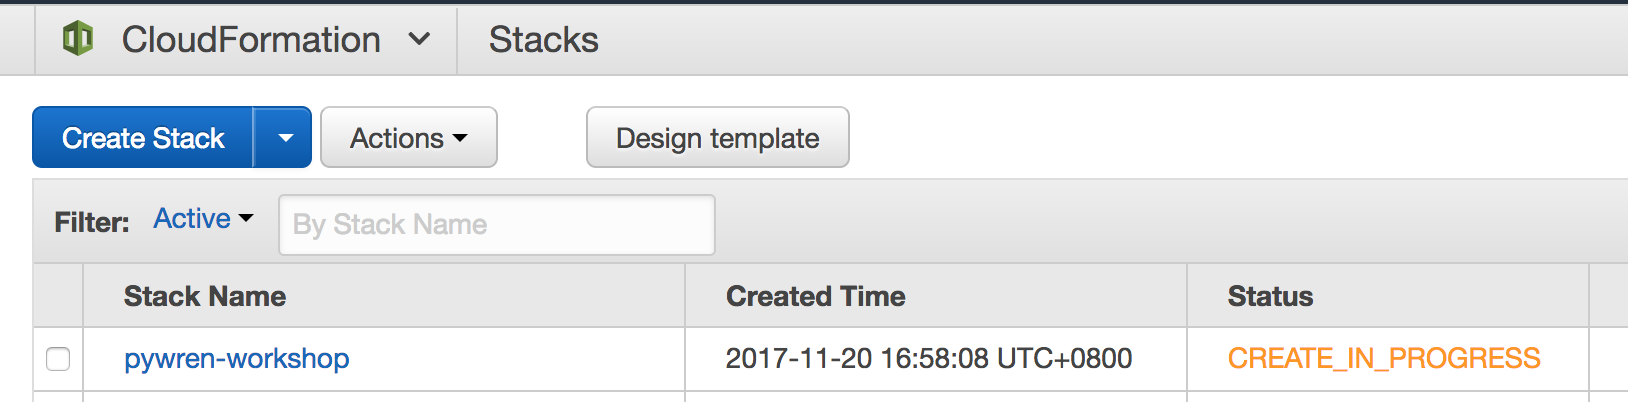The image size is (1628, 402).
Task: Click the Filter label text
Action: 92,222
